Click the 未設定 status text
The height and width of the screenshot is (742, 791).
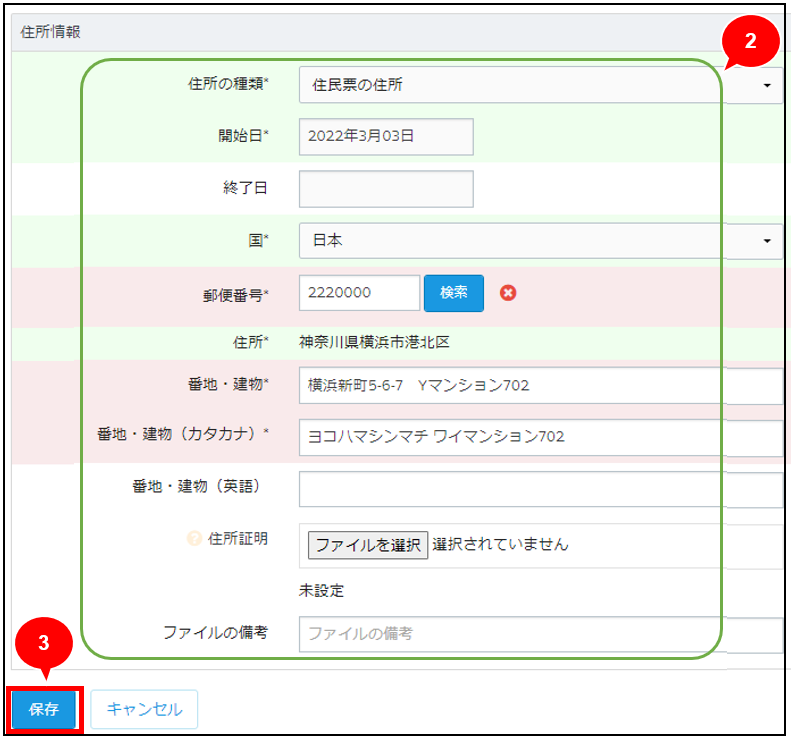pyautogui.click(x=321, y=591)
